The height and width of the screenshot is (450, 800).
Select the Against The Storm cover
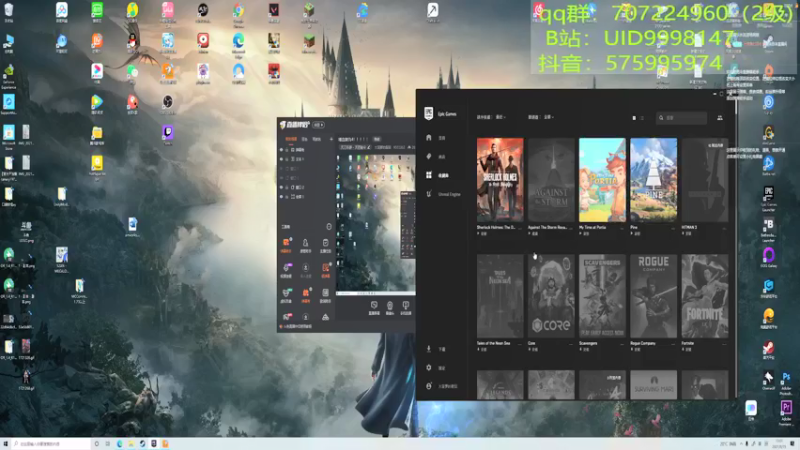(551, 180)
